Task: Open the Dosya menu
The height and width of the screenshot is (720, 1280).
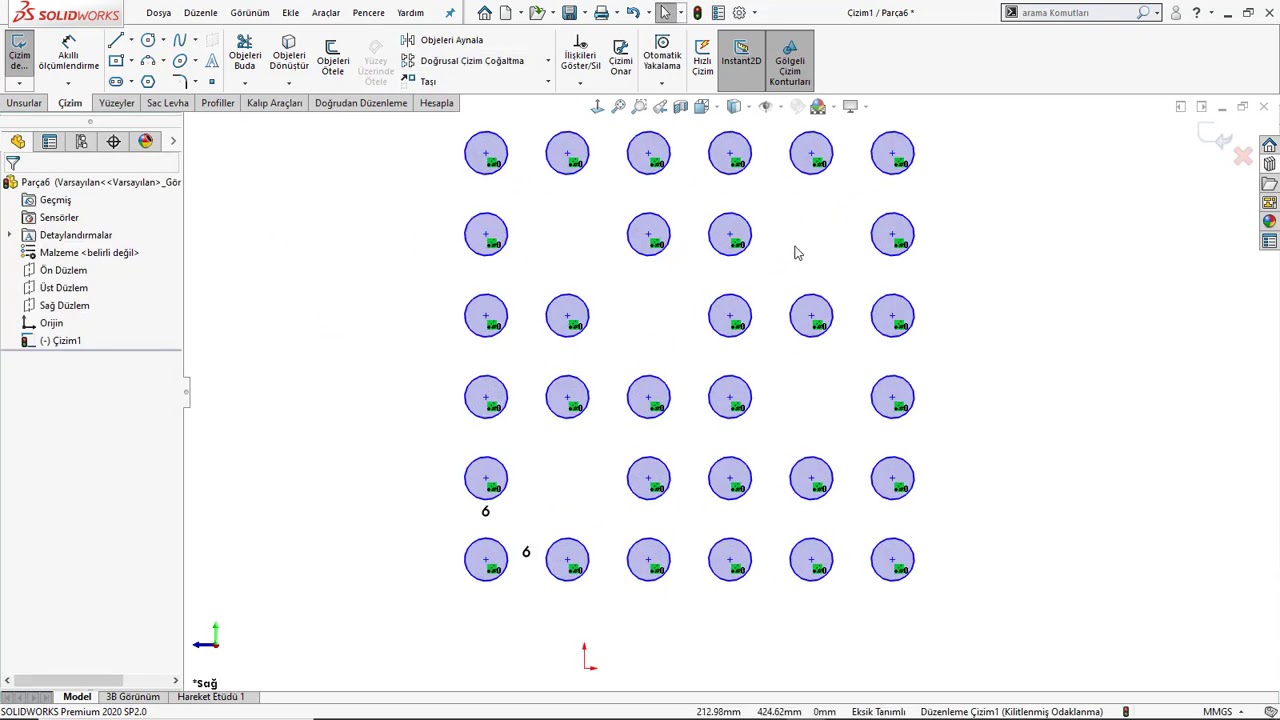Action: point(158,13)
